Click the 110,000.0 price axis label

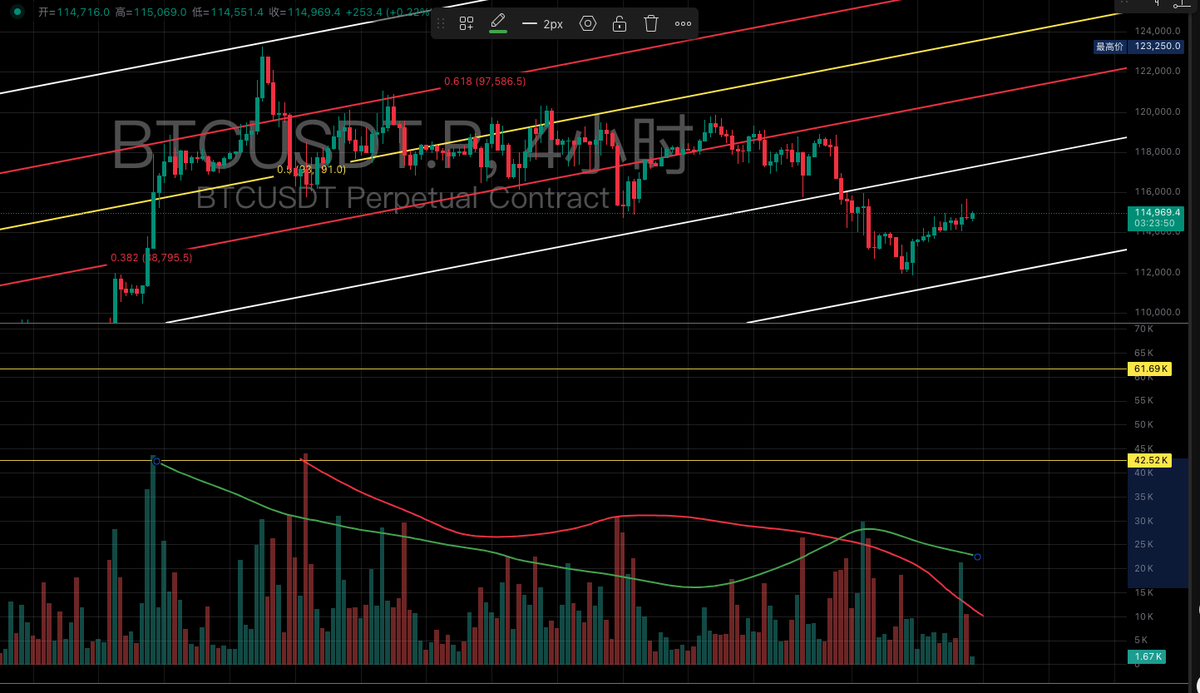(x=1158, y=312)
